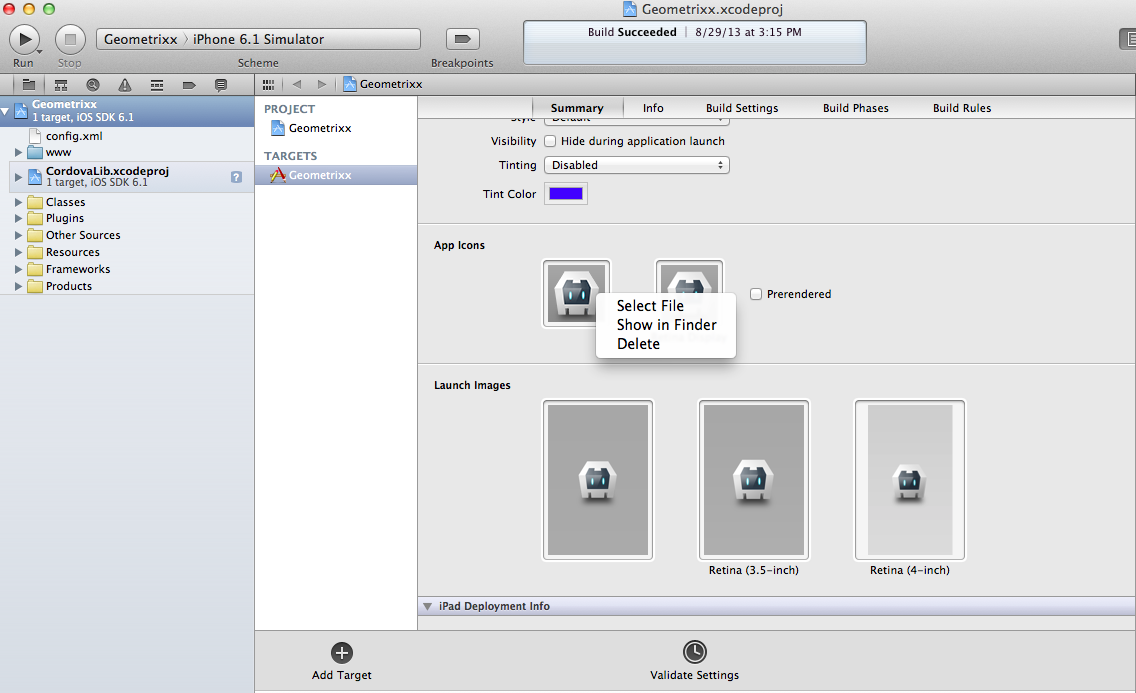Click the first non-retina launch image

click(x=598, y=480)
